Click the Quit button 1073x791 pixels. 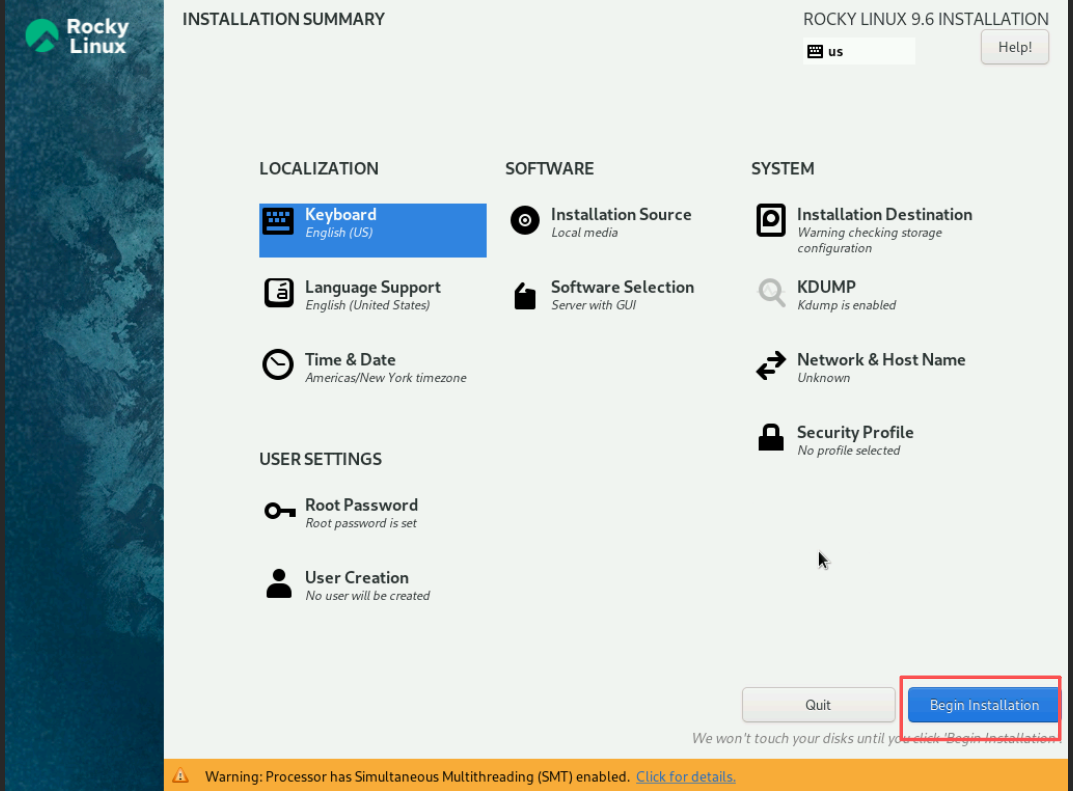(x=818, y=705)
